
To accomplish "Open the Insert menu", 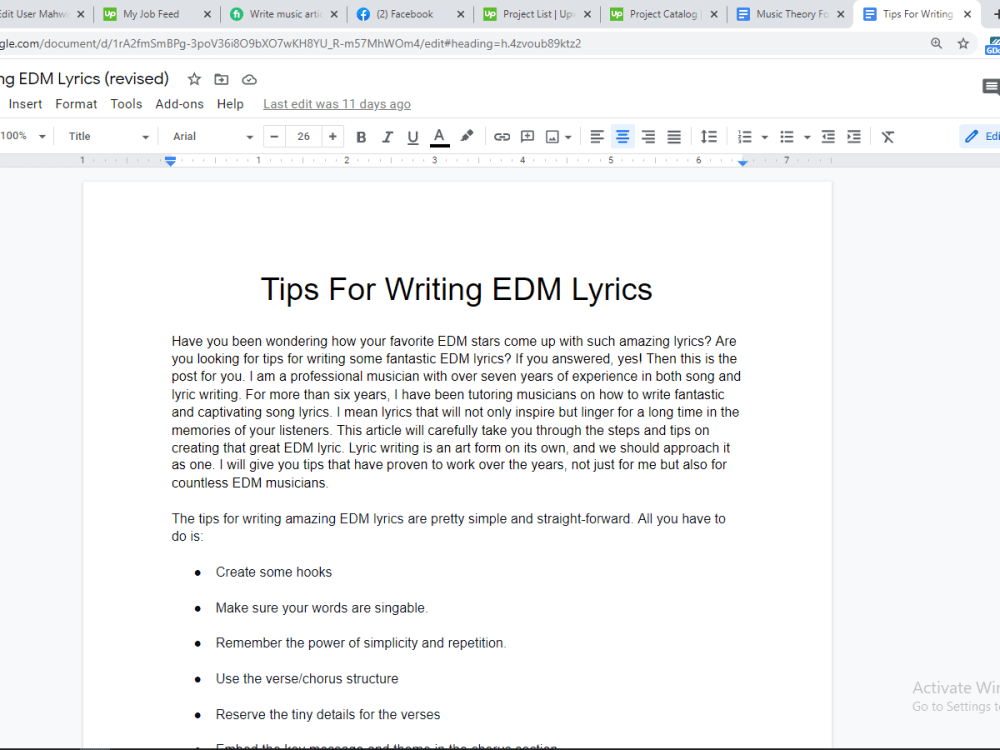I will point(25,104).
